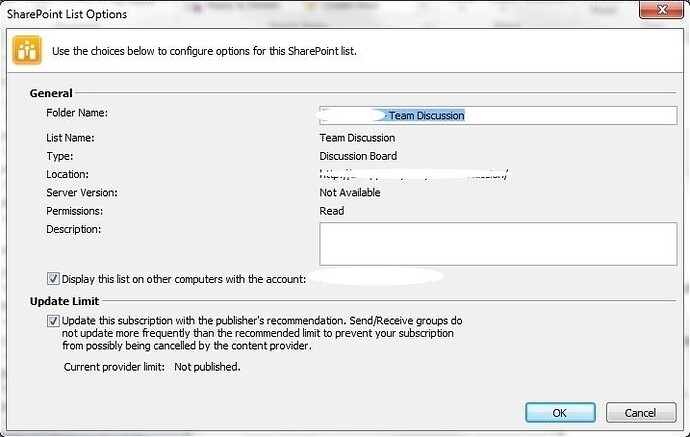The image size is (690, 437).
Task: Click the Folder Name label
Action: pyautogui.click(x=77, y=113)
